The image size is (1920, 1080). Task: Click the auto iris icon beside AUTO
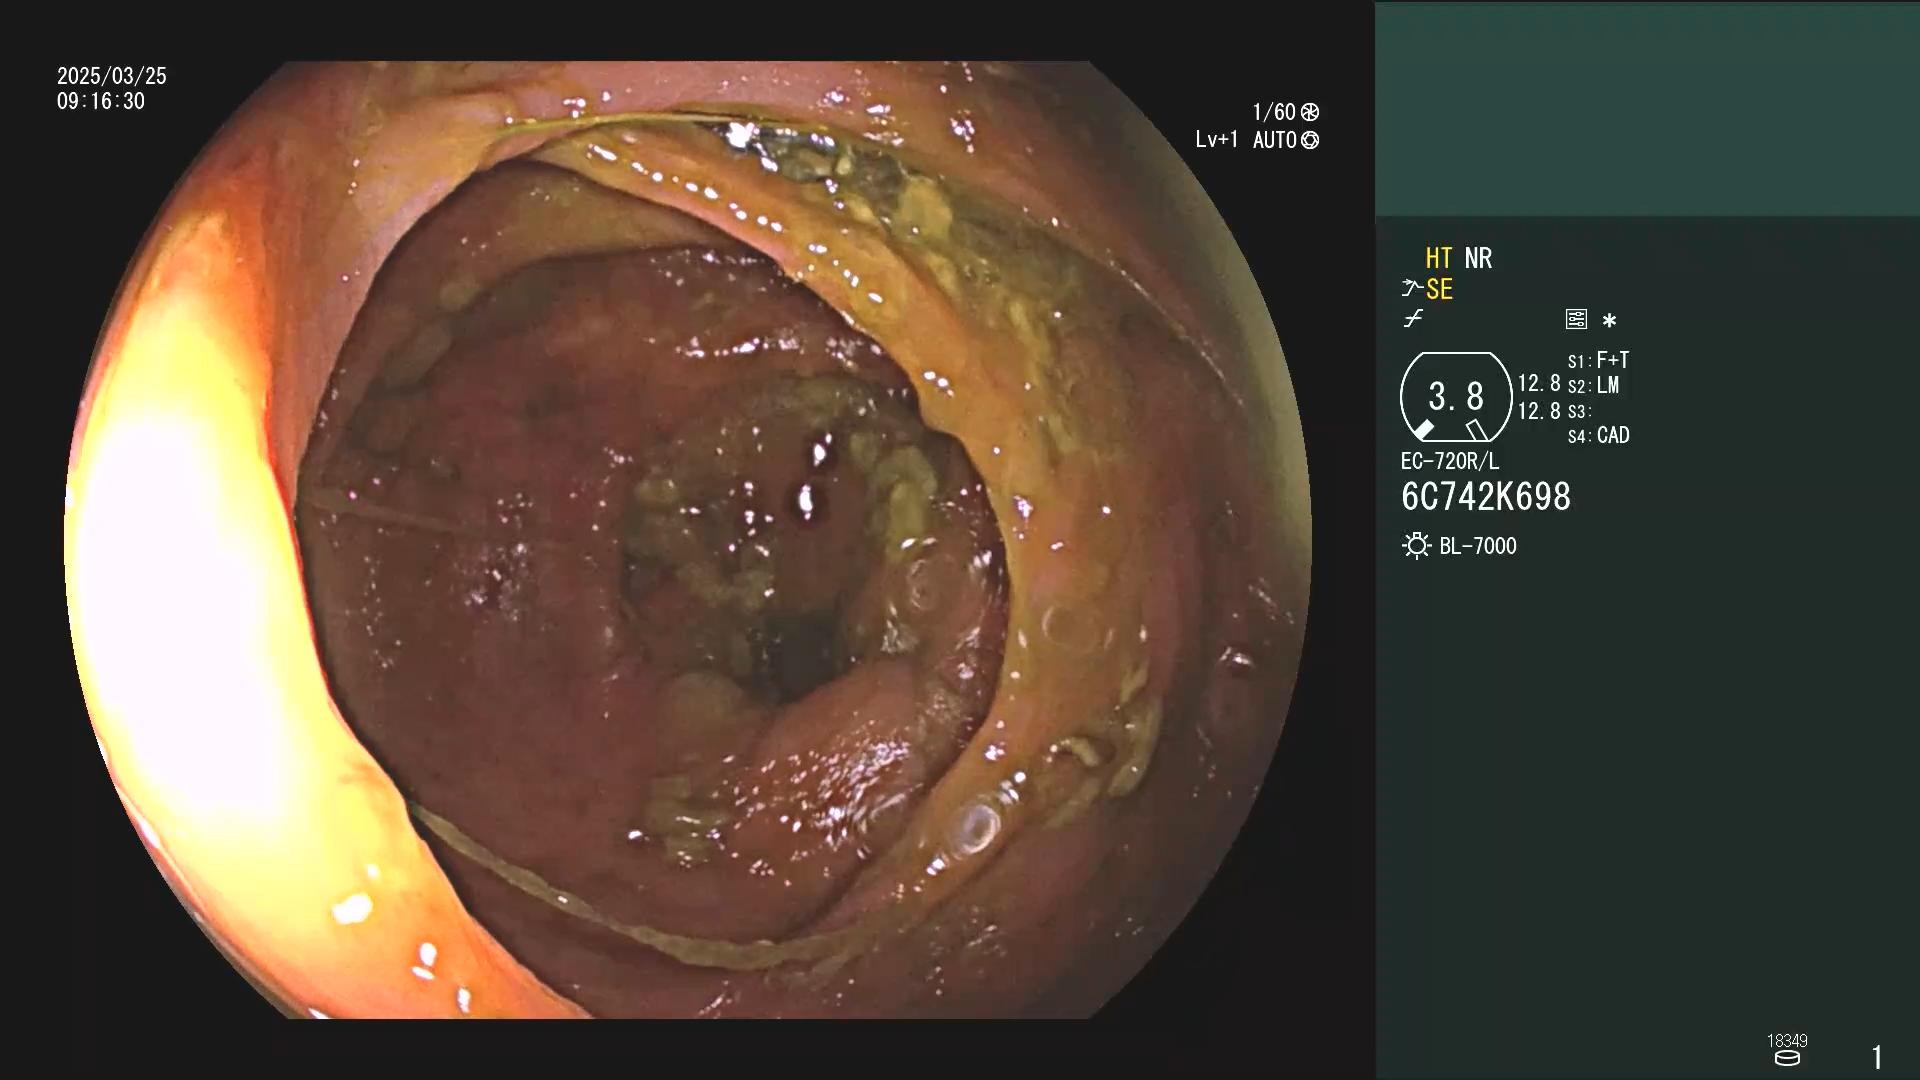pos(1310,140)
